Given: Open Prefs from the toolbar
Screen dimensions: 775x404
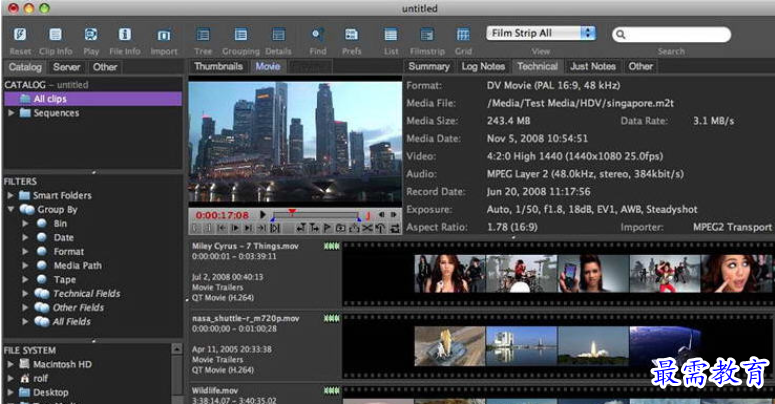Looking at the screenshot, I should click(x=351, y=35).
